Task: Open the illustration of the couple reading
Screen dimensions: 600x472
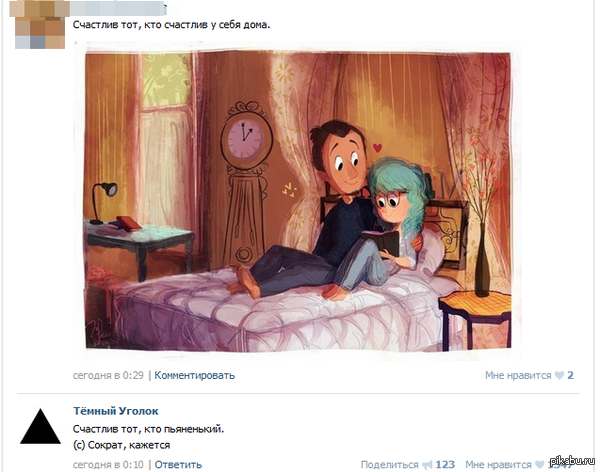Action: pyautogui.click(x=298, y=202)
